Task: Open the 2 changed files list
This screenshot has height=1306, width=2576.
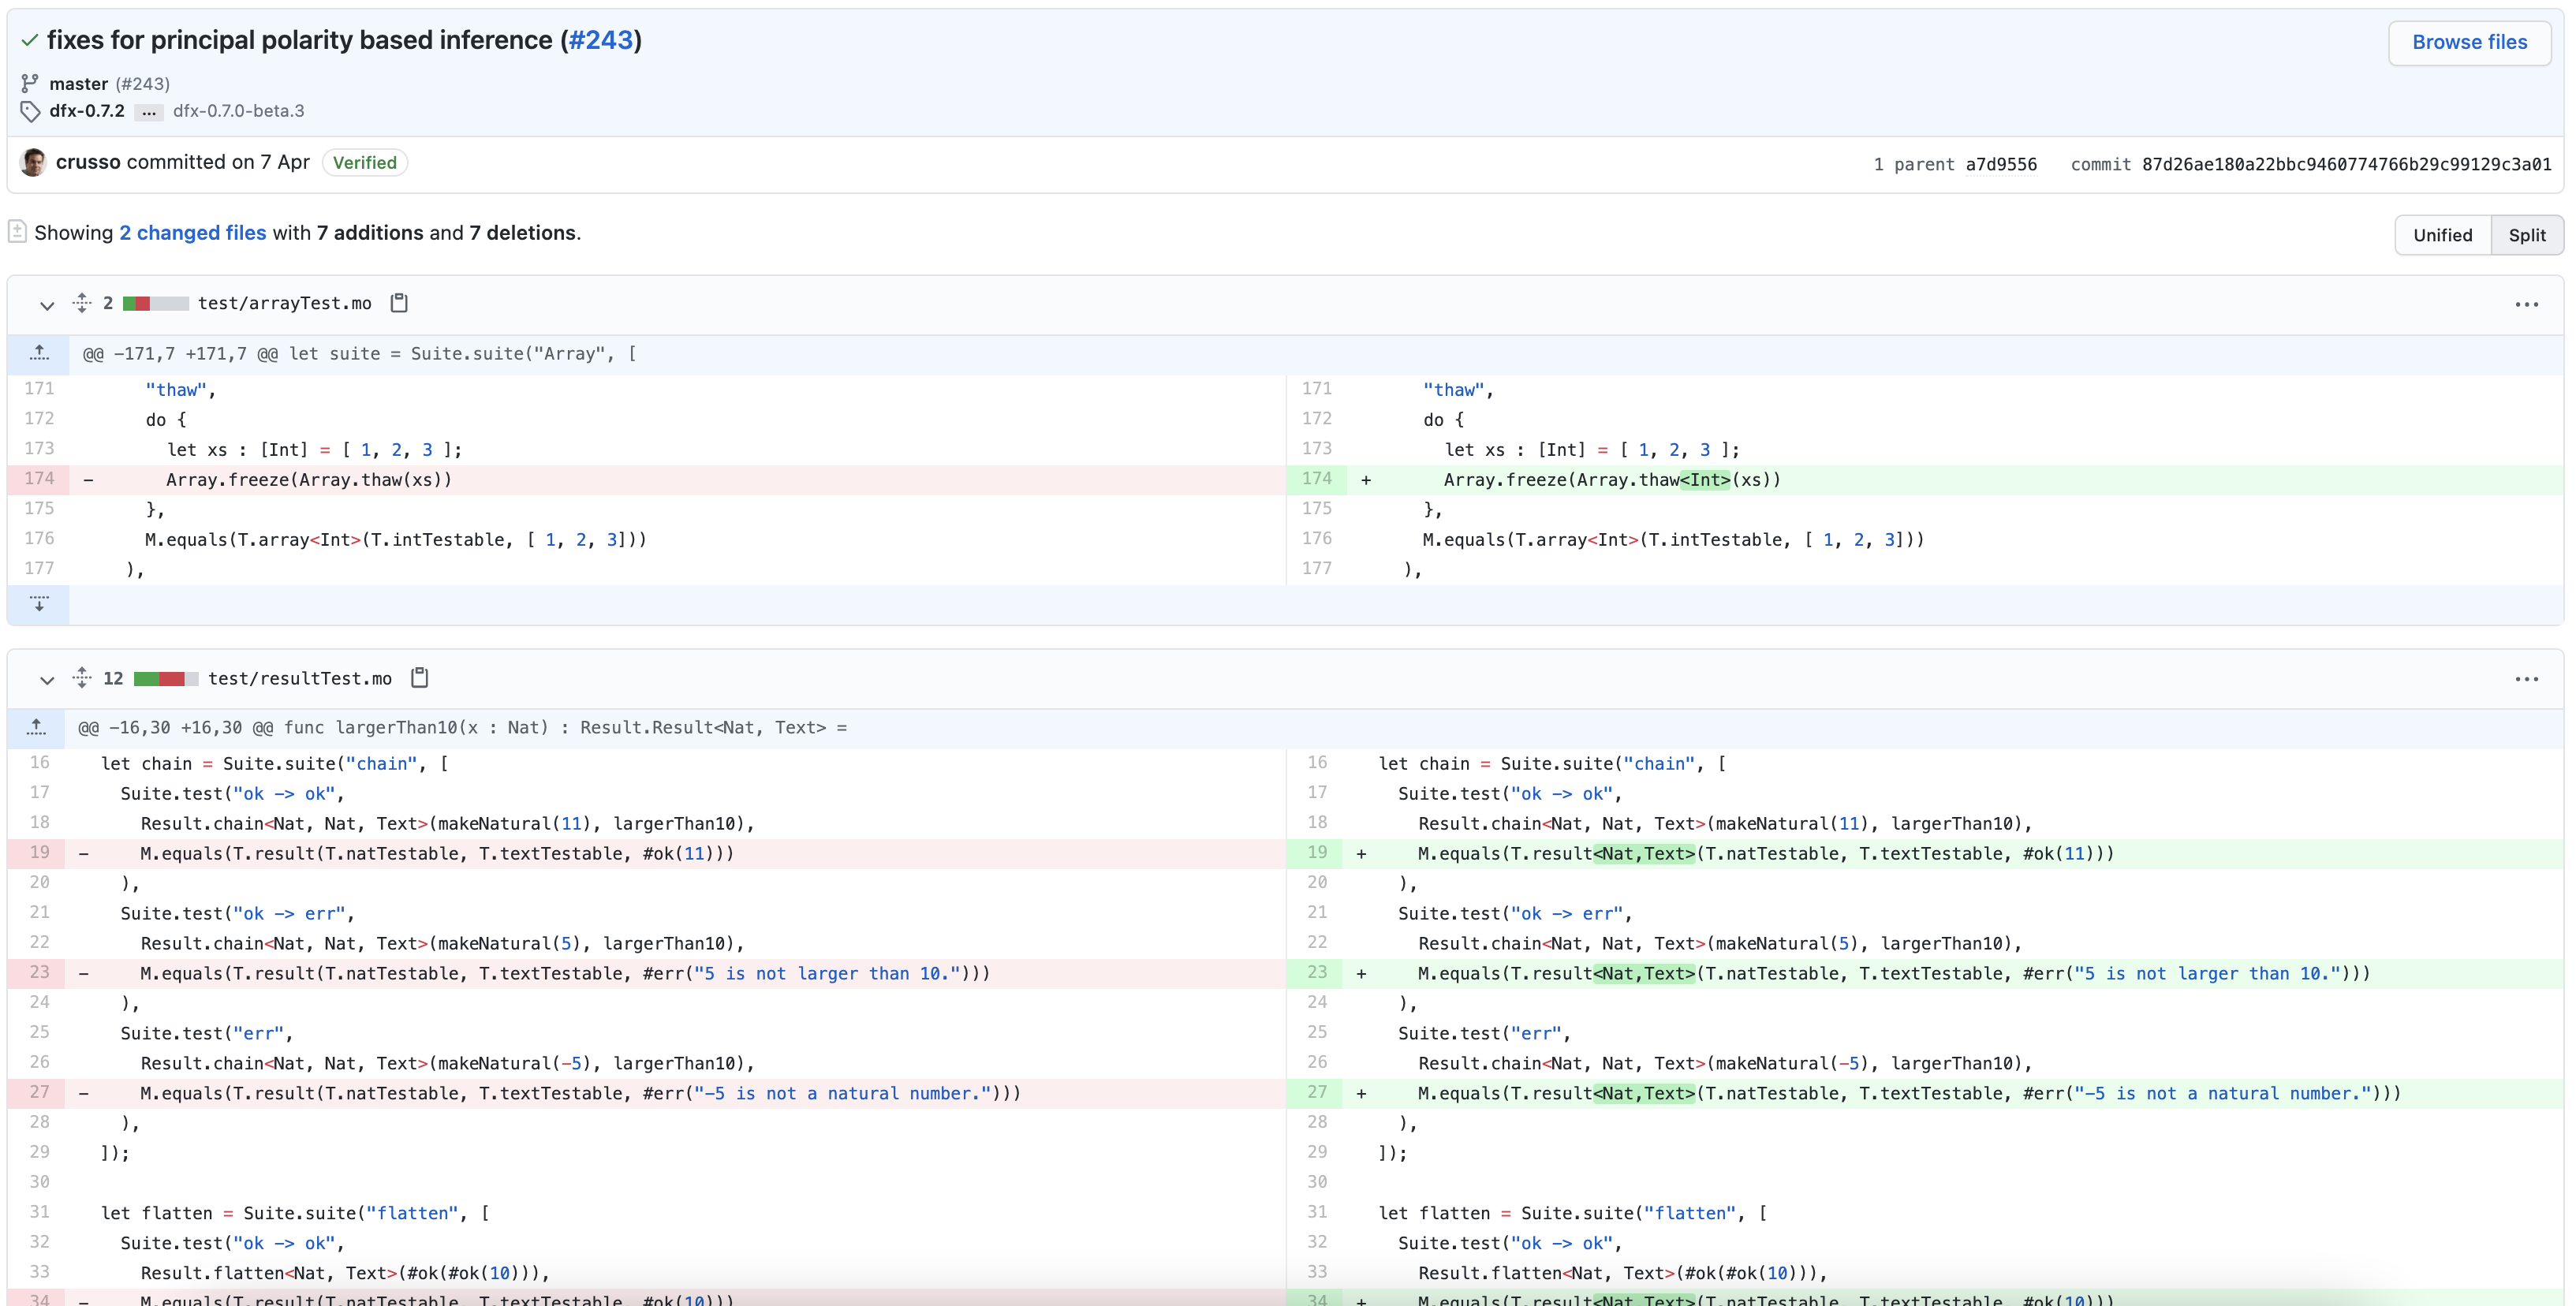Action: point(193,233)
